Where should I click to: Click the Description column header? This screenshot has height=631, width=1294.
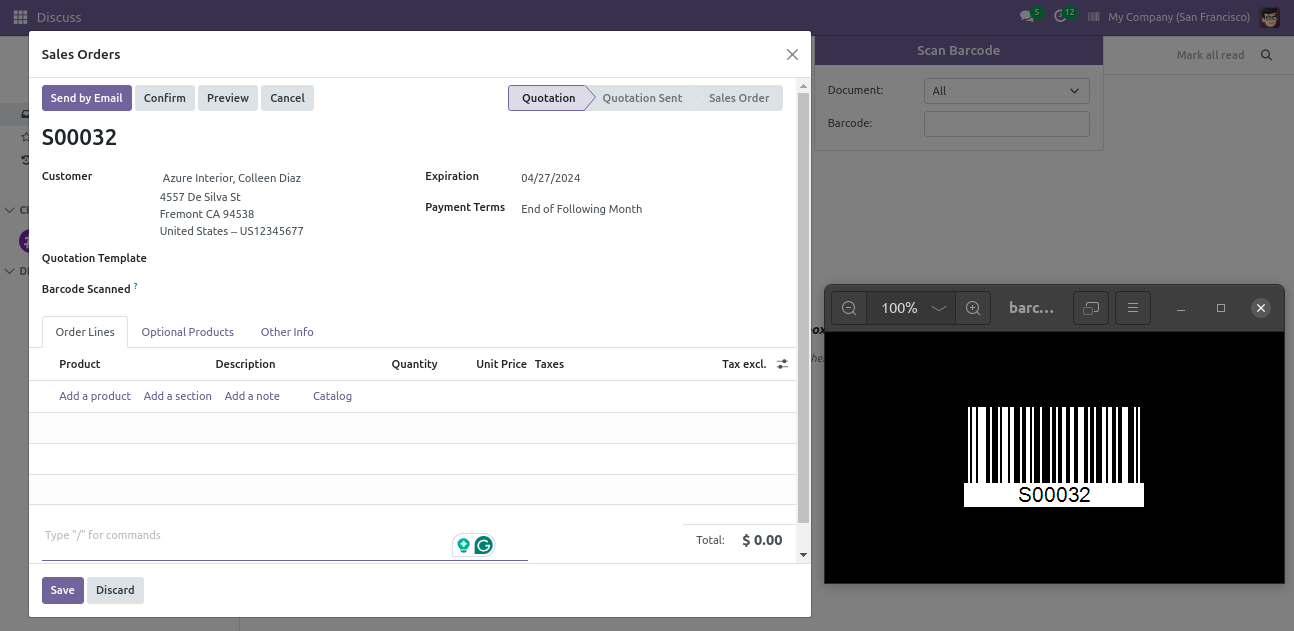245,364
